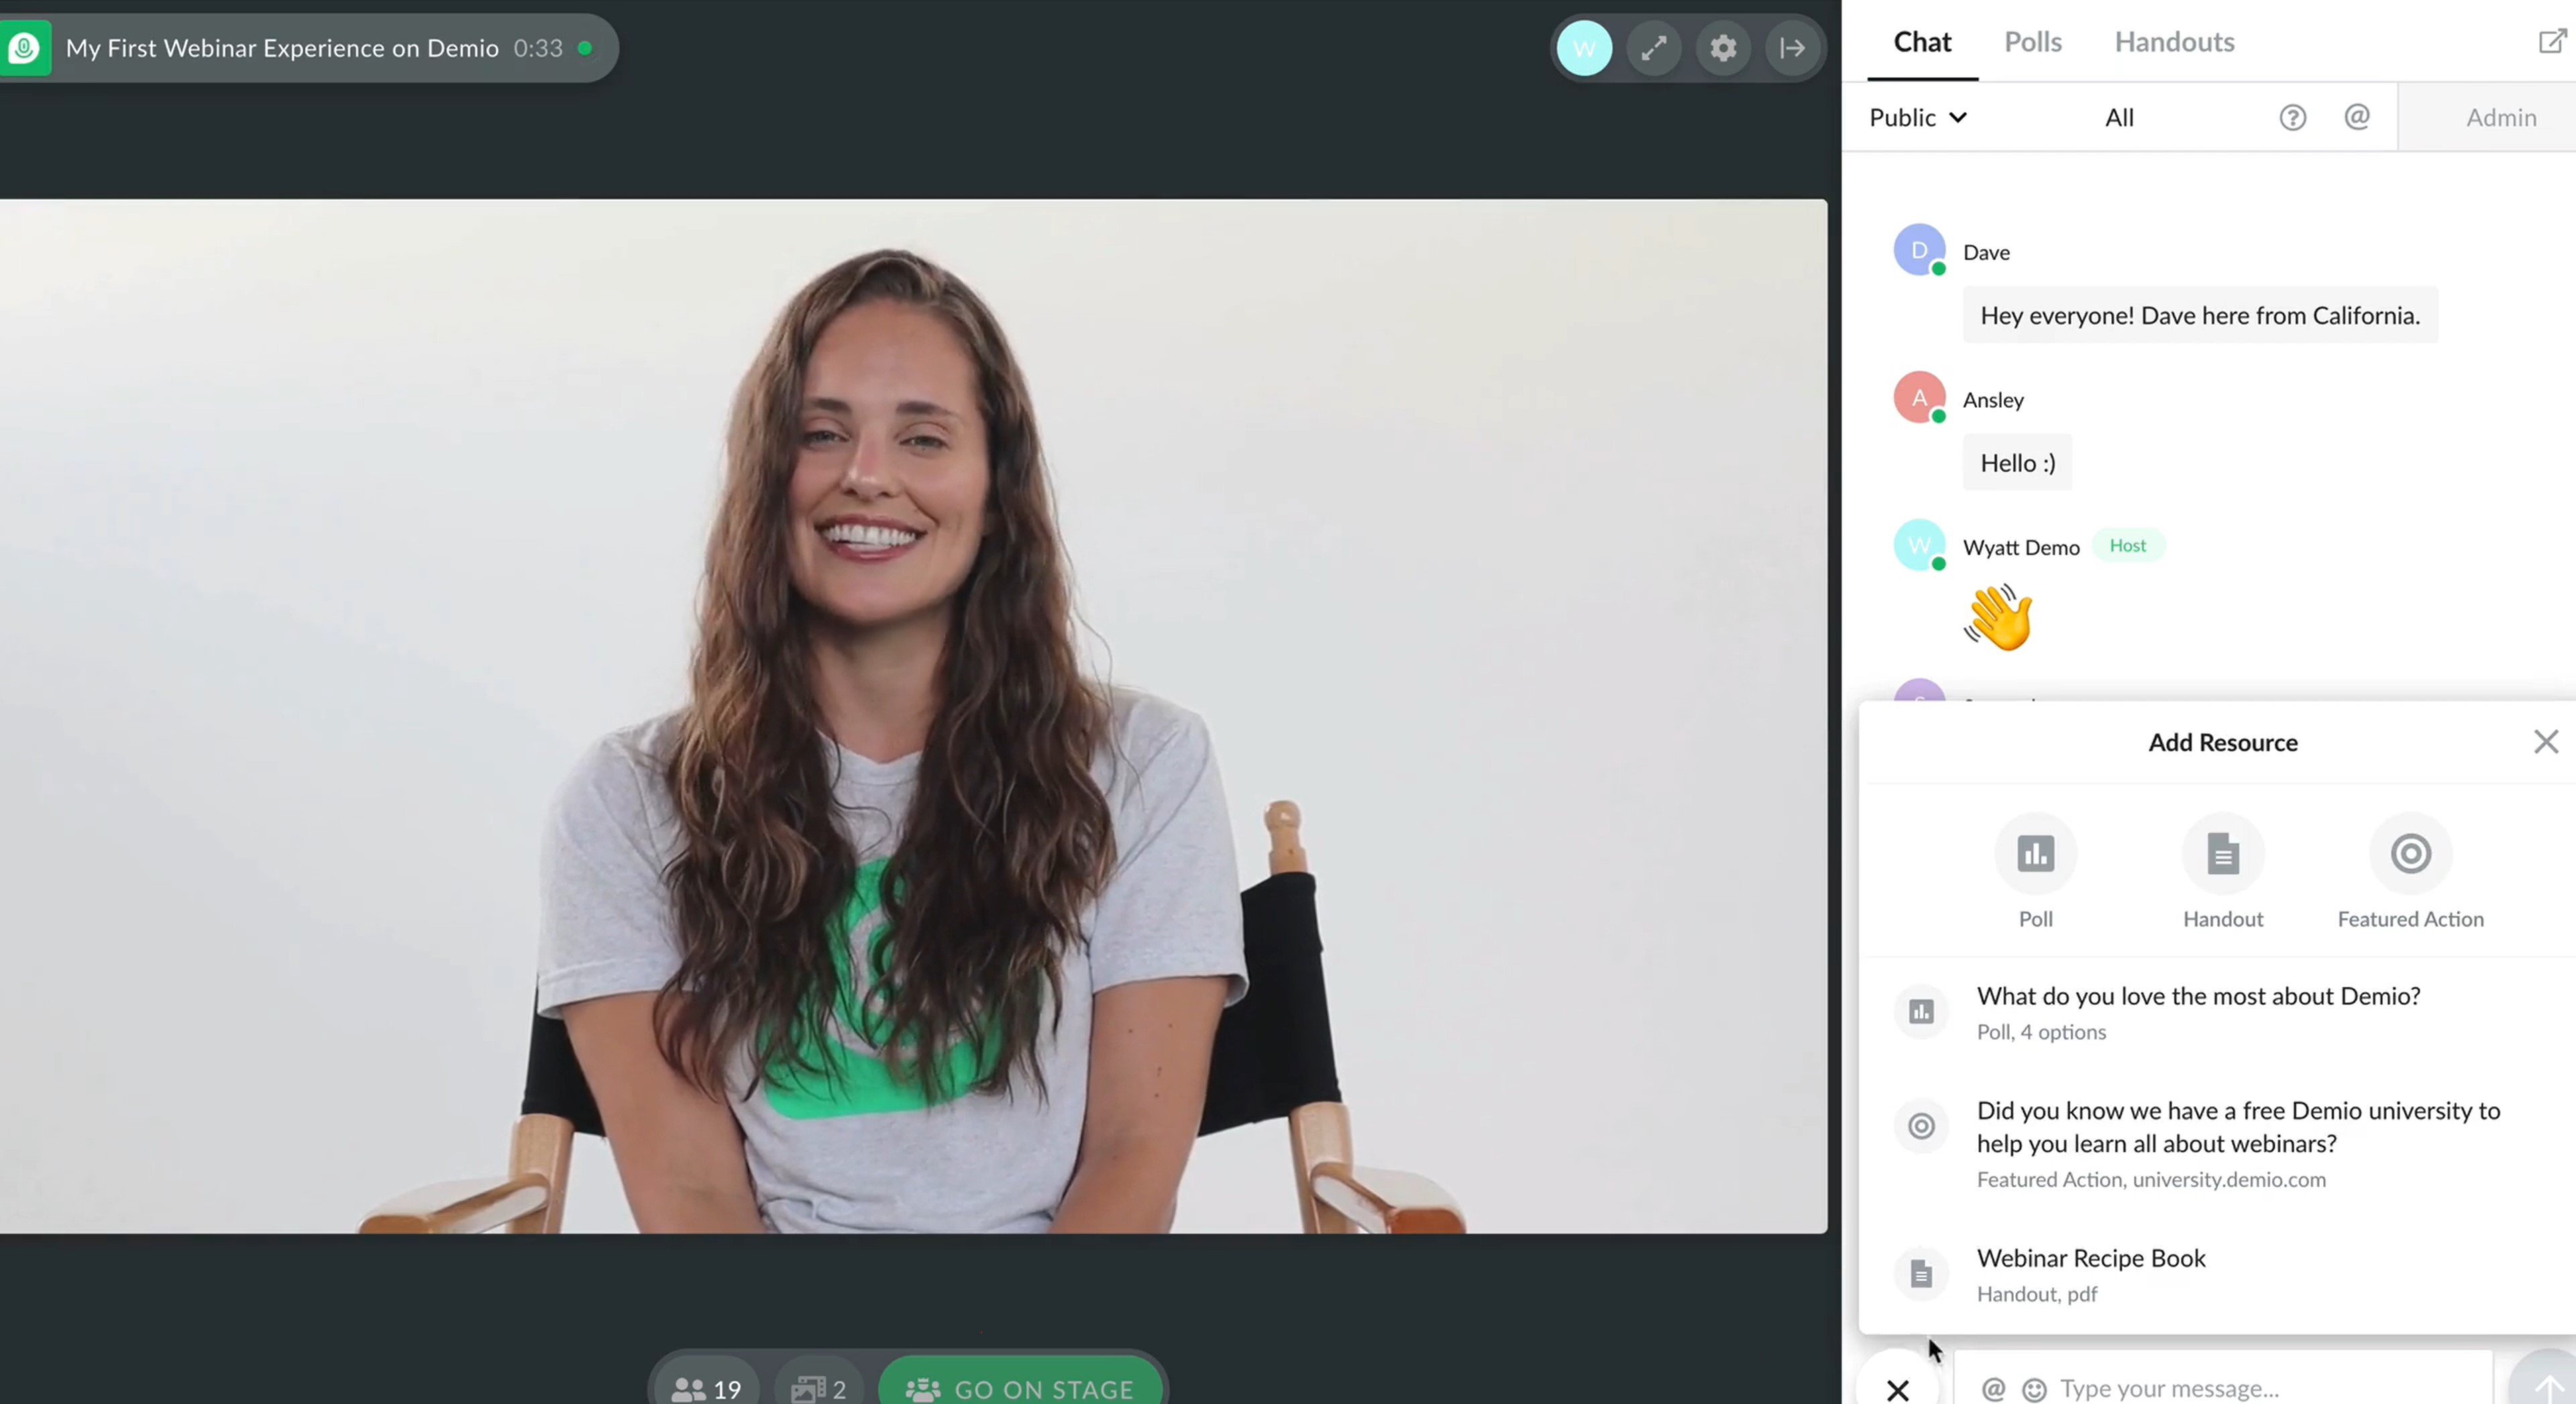Click the settings gear icon top right
This screenshot has width=2576, height=1404.
[1723, 48]
